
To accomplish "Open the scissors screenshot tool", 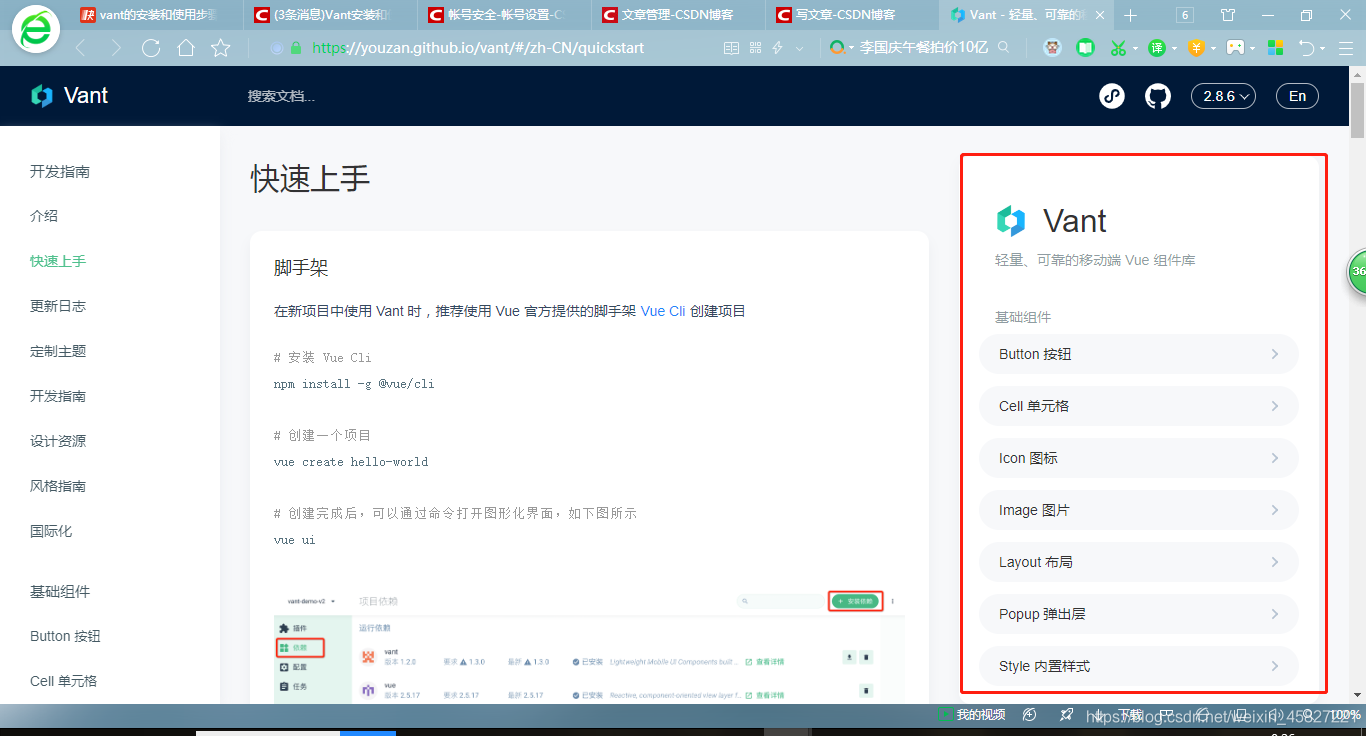I will click(x=1118, y=47).
